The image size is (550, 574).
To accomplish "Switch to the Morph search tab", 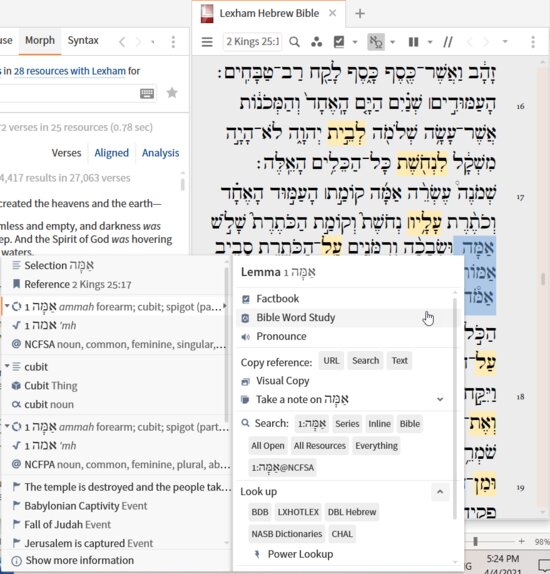I will coord(40,40).
